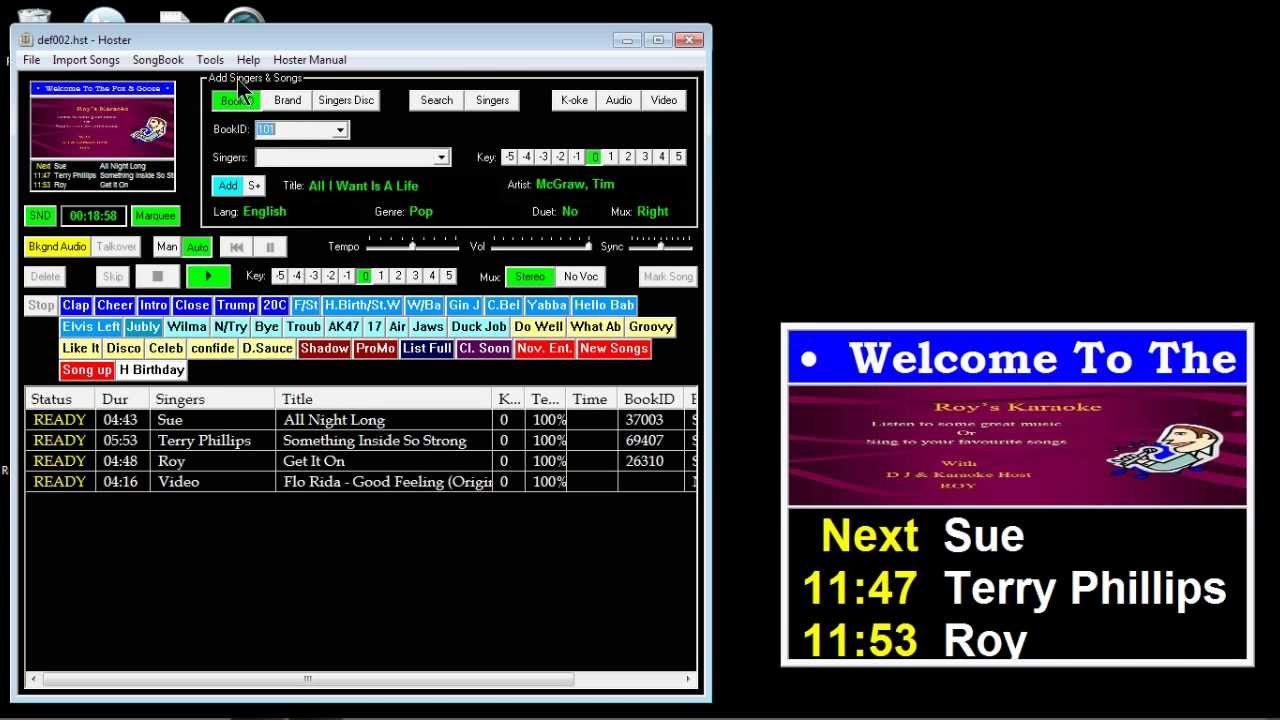Play the Elvis Left clip
This screenshot has height=720, width=1280.
pyautogui.click(x=91, y=327)
